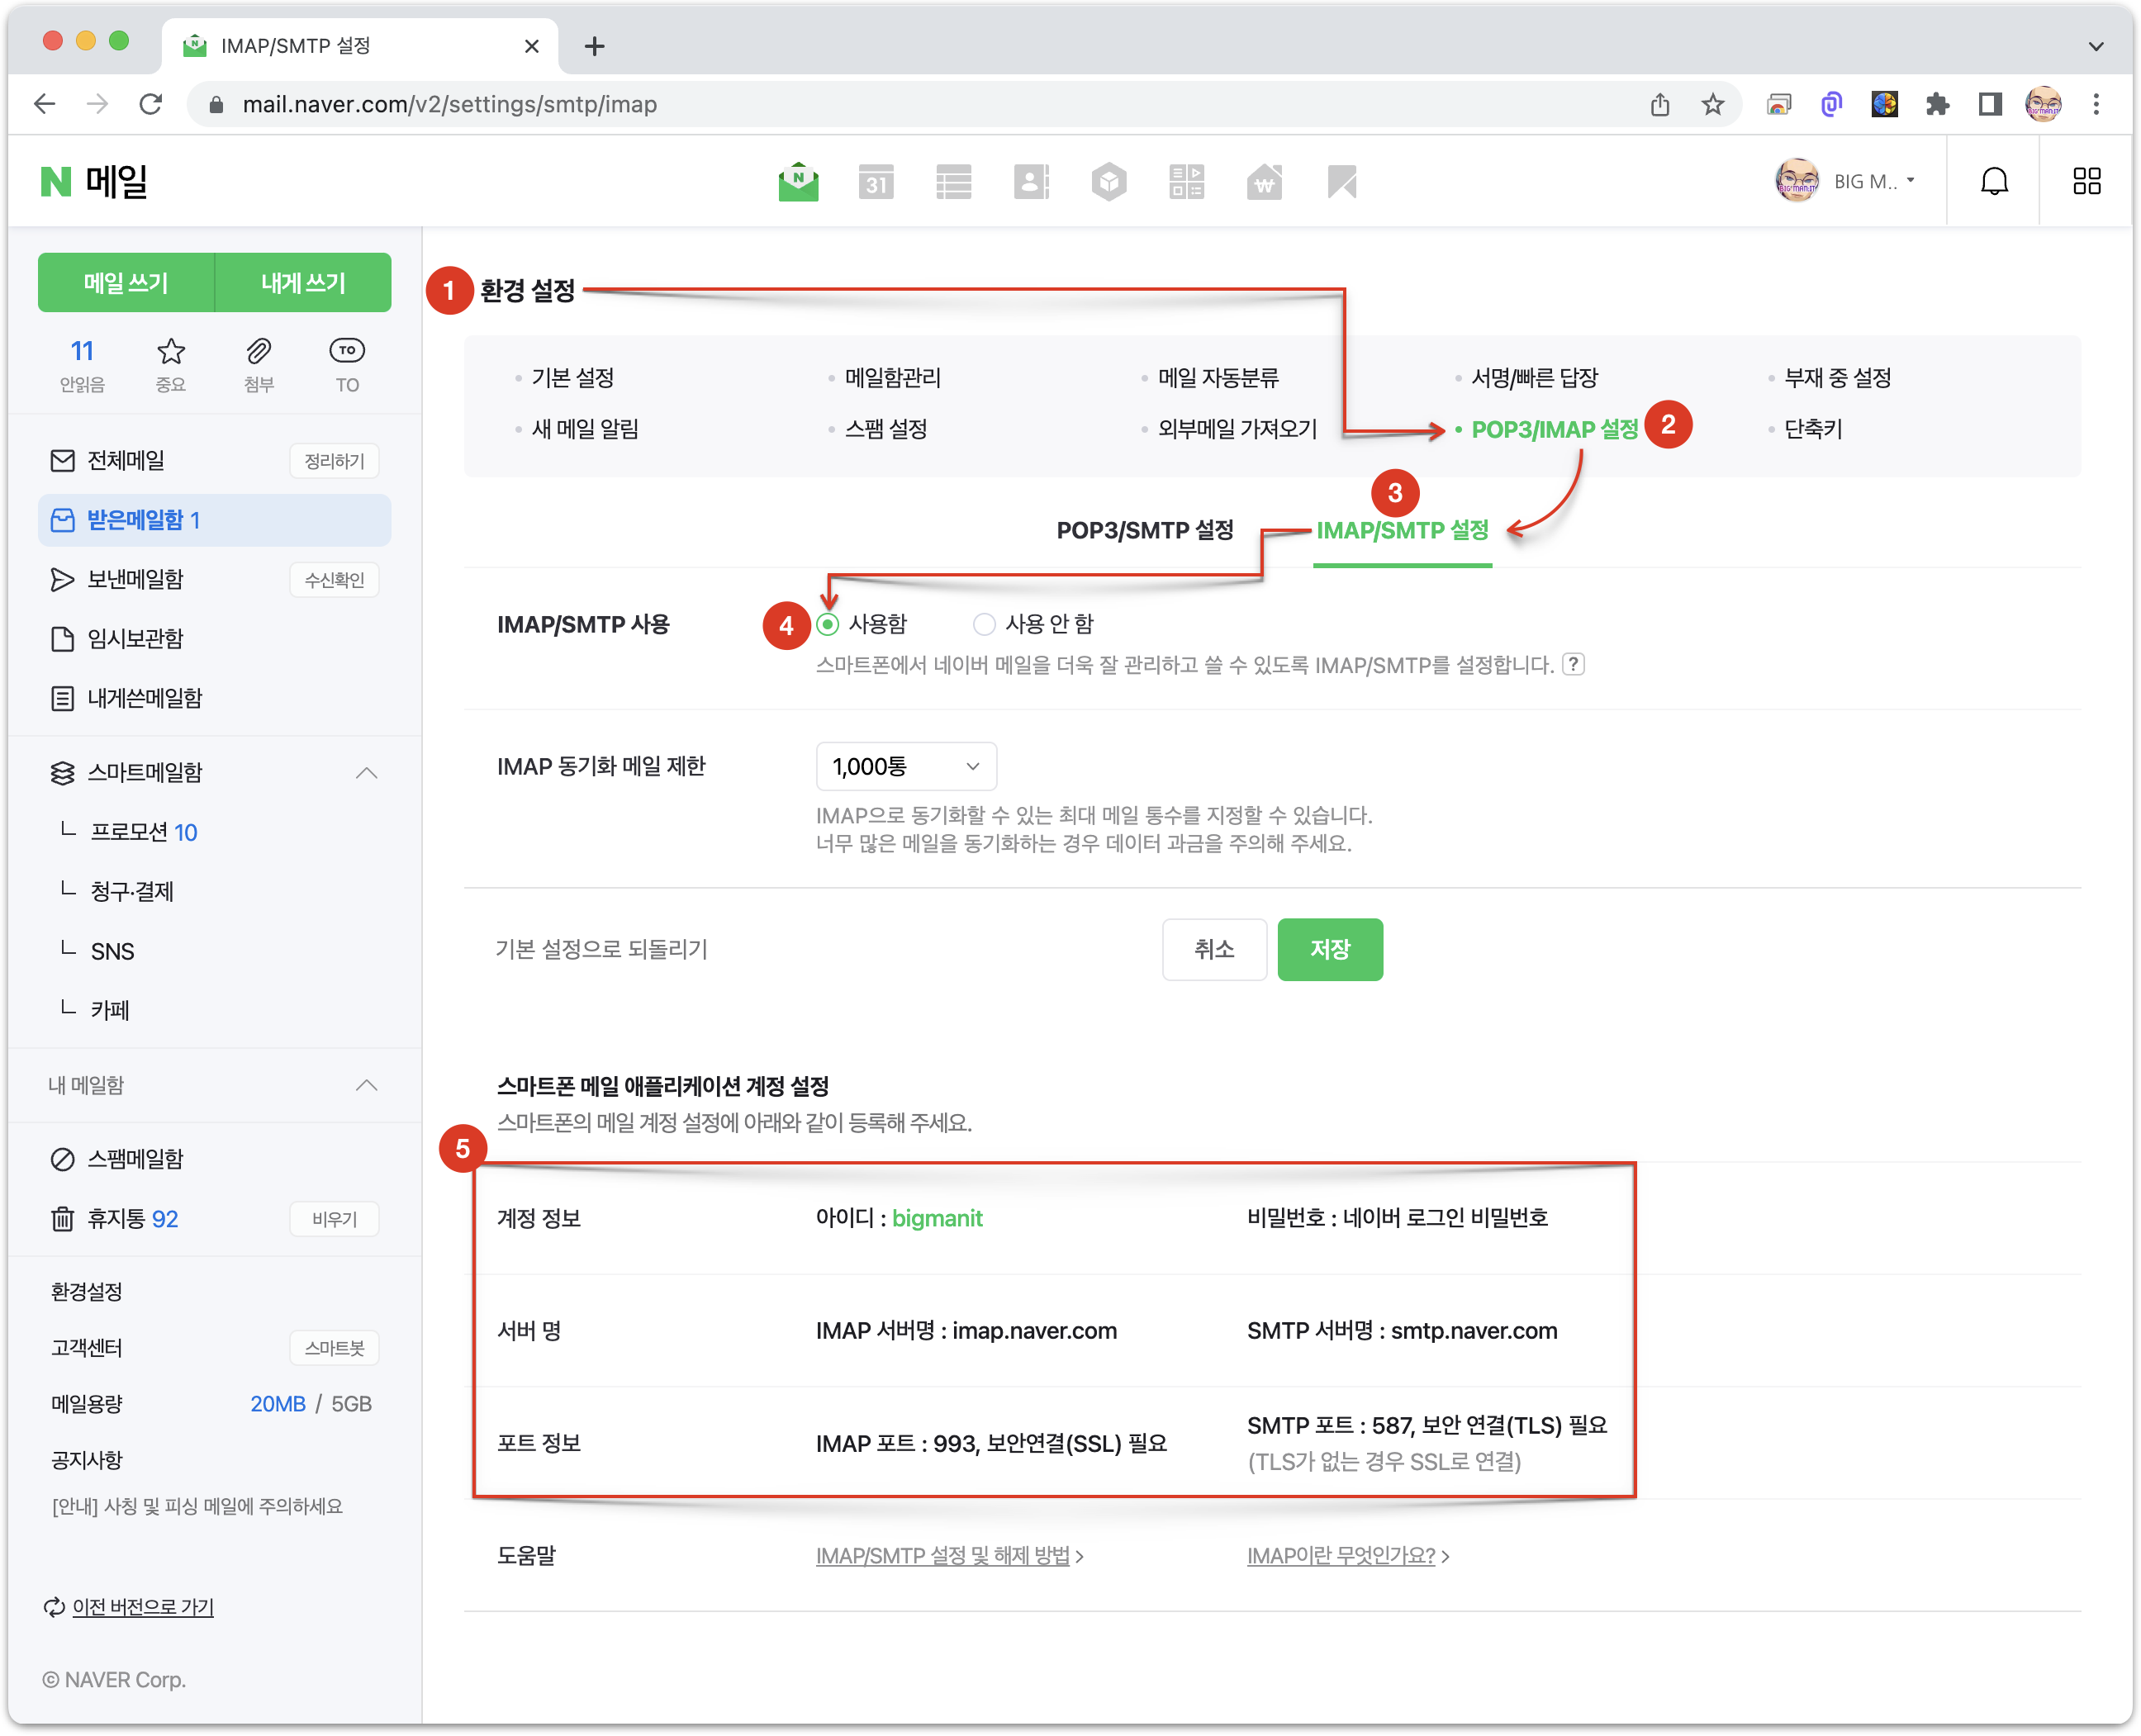Open IMAP/SMTP 설정 및 해제 방법 help link
The width and height of the screenshot is (2141, 1736).
click(x=943, y=1556)
